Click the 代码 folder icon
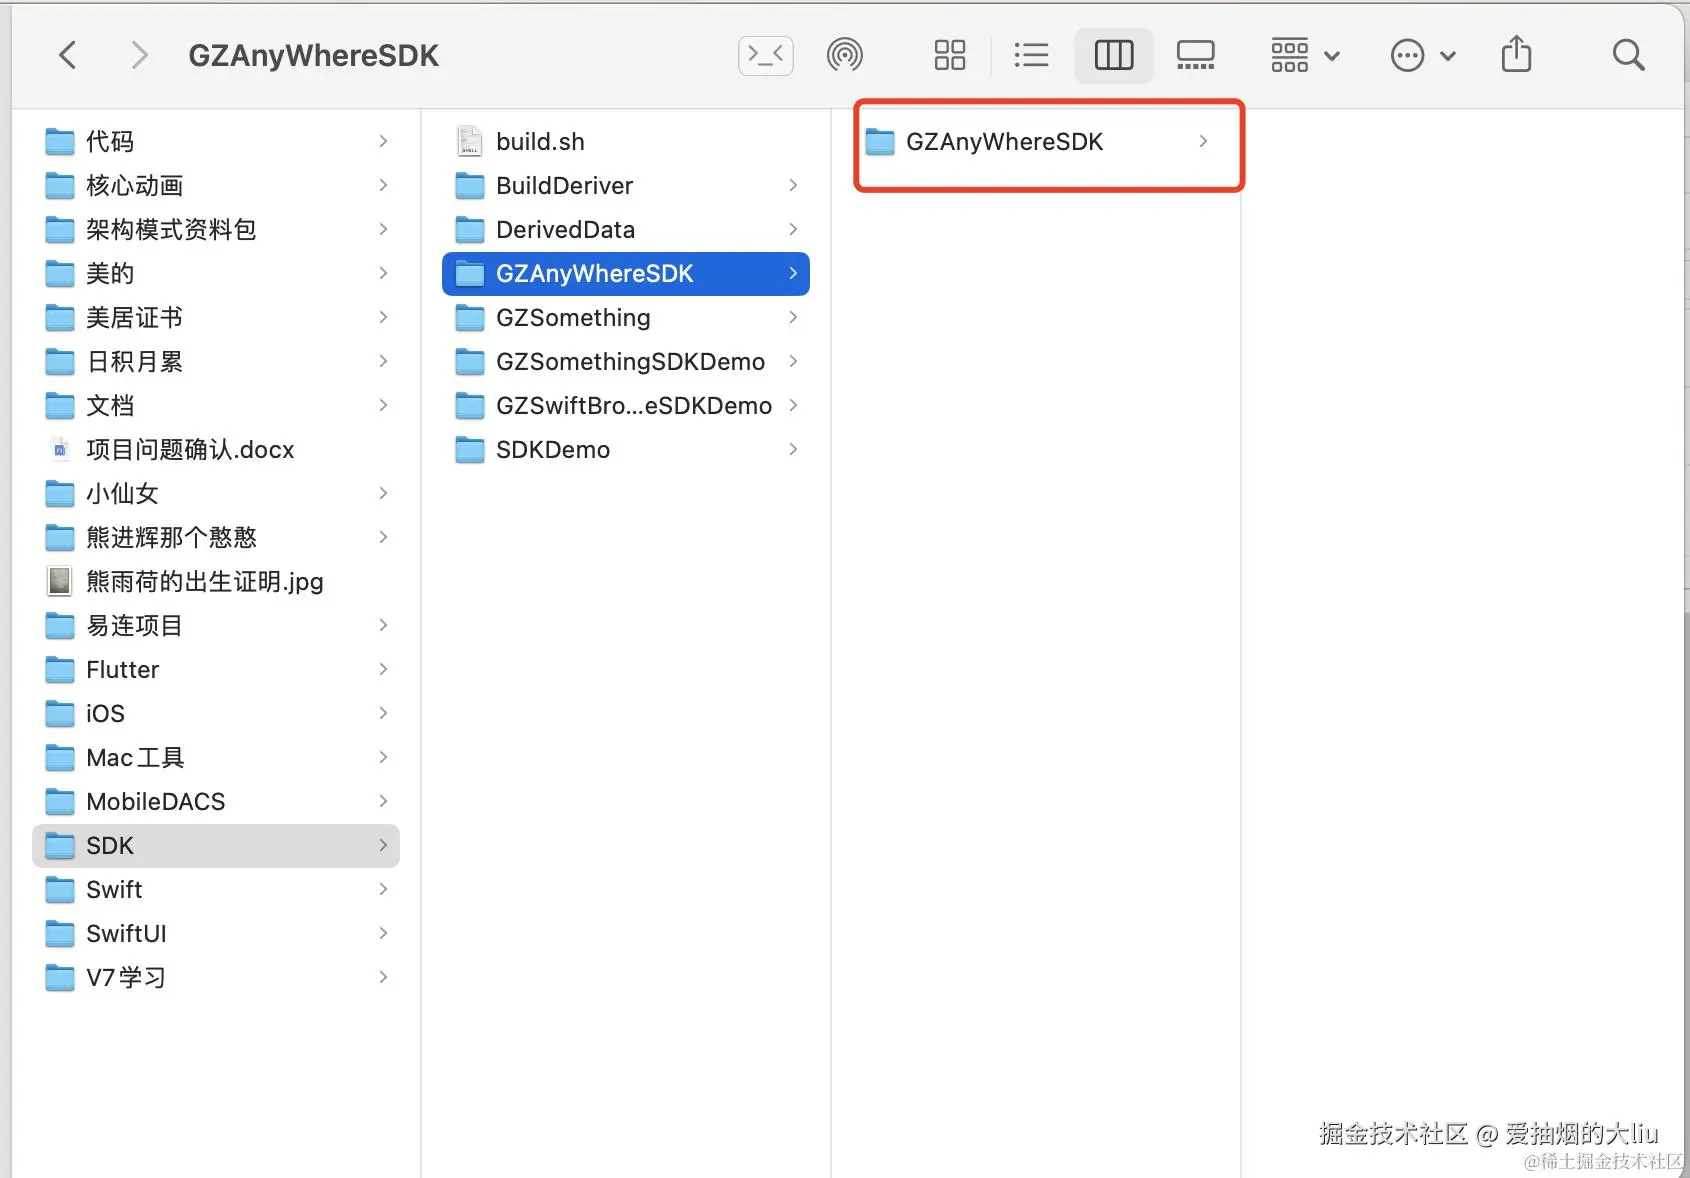1690x1178 pixels. click(60, 142)
